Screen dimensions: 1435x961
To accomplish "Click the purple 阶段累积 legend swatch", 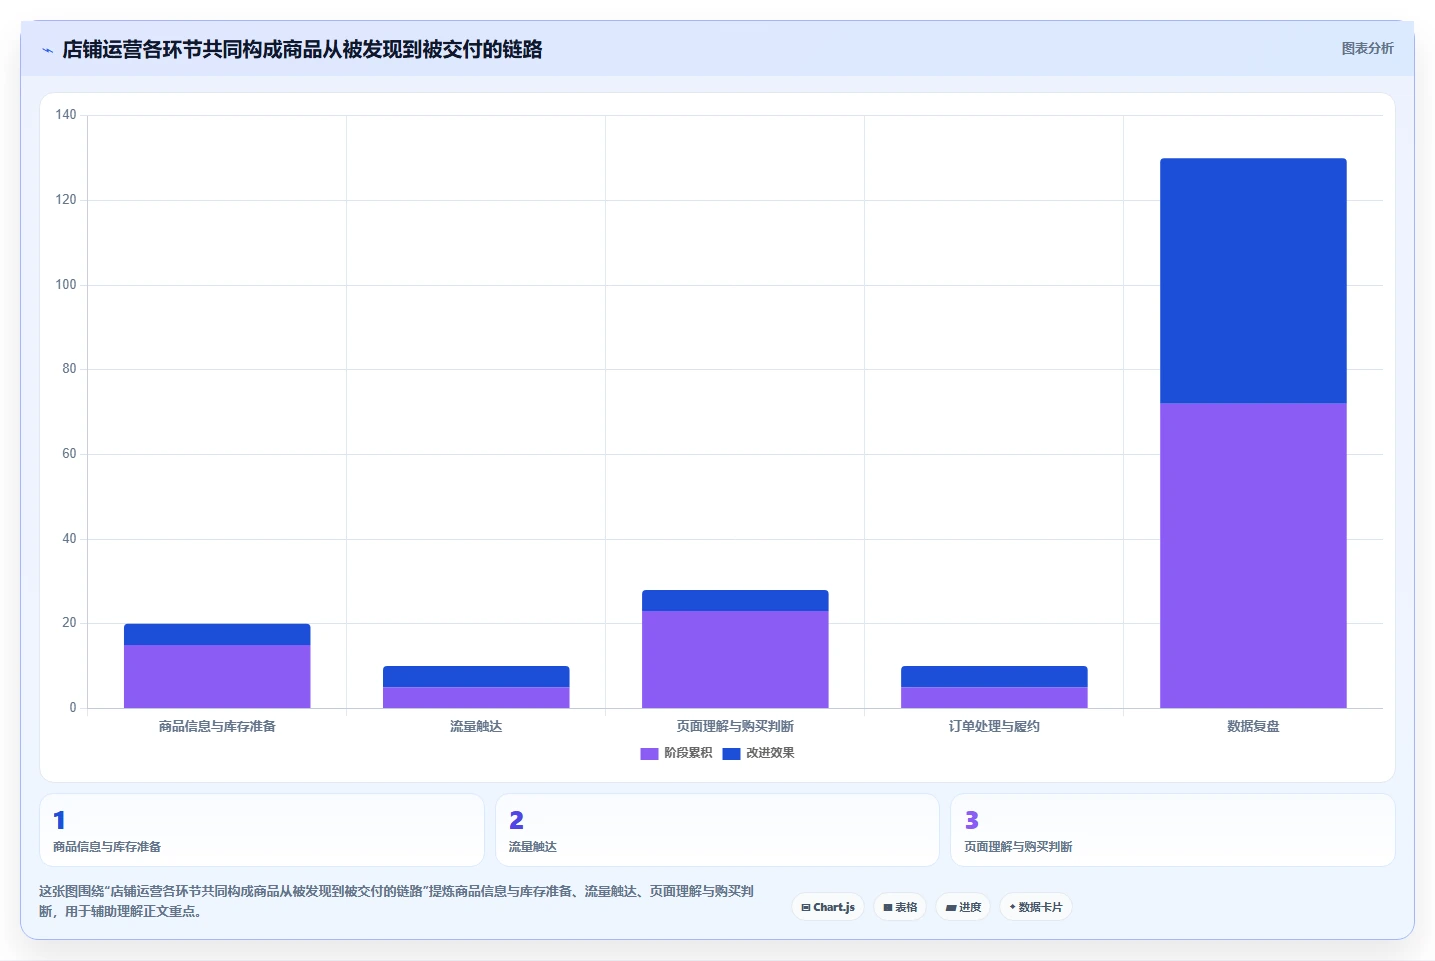I will [x=649, y=753].
